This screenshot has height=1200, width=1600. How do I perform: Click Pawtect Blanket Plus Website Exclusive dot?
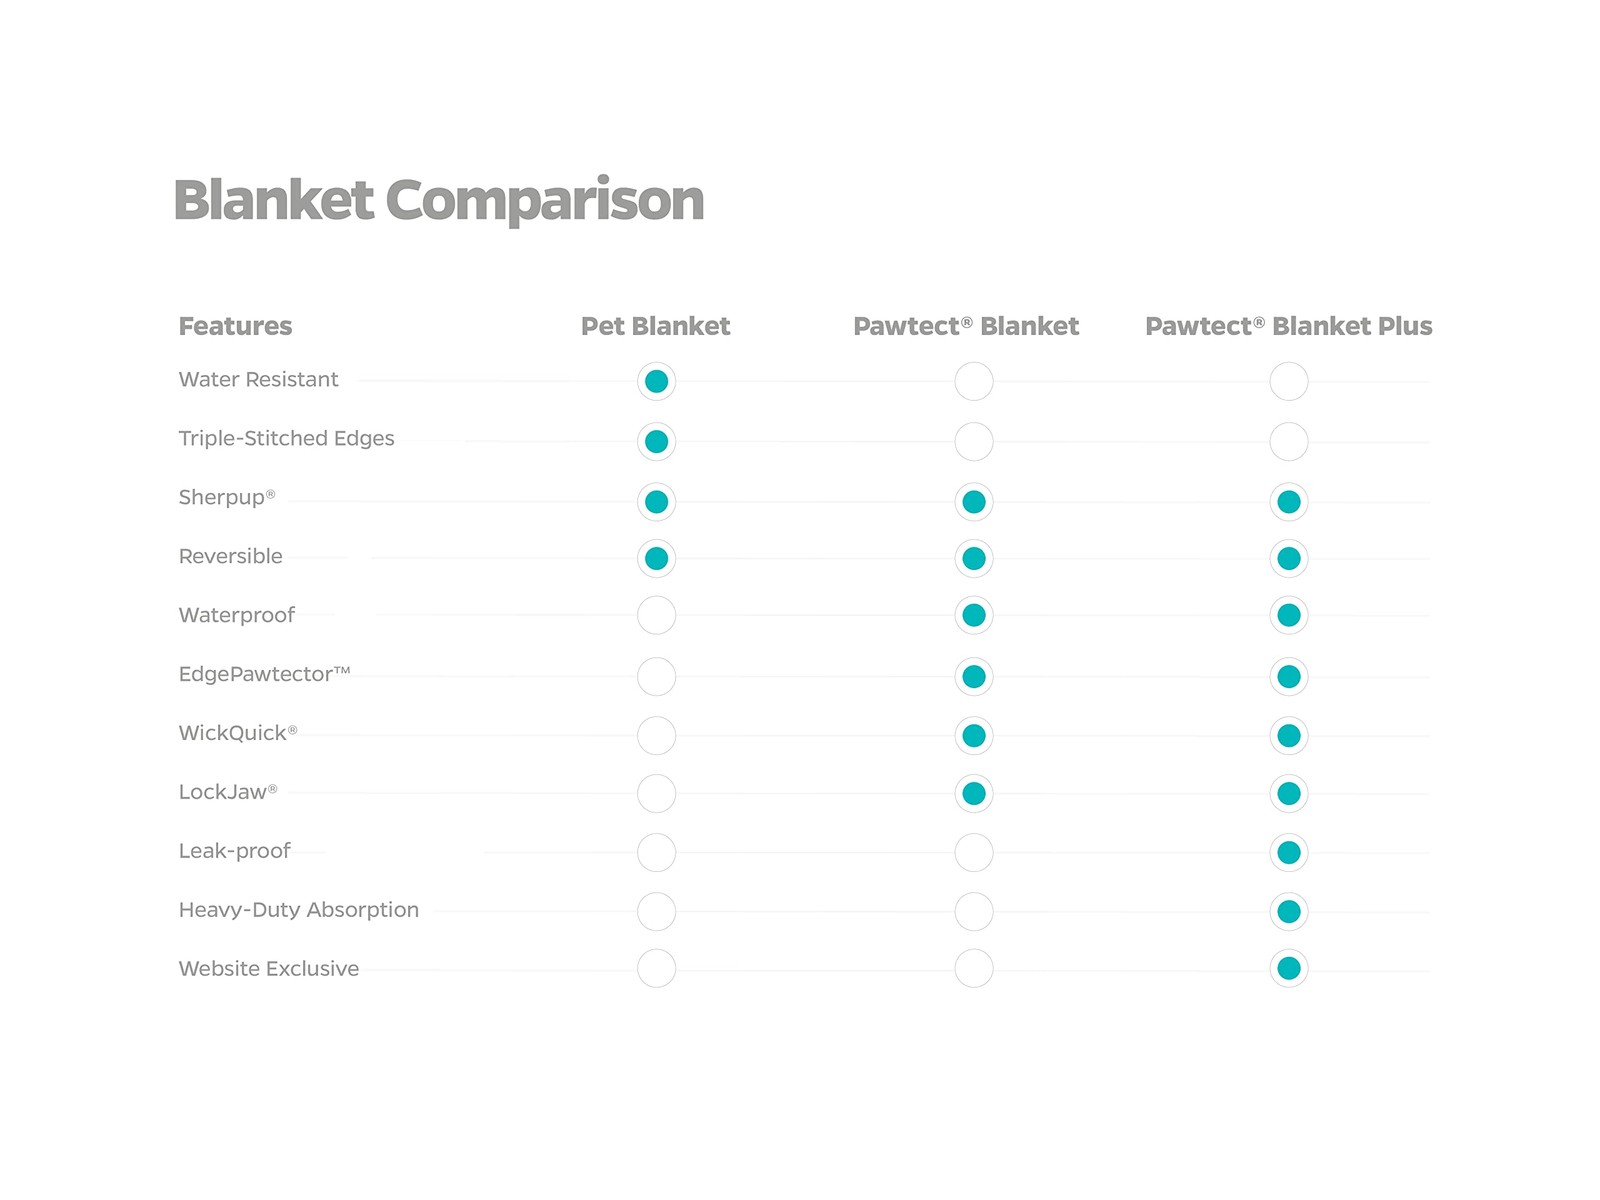(x=1288, y=968)
